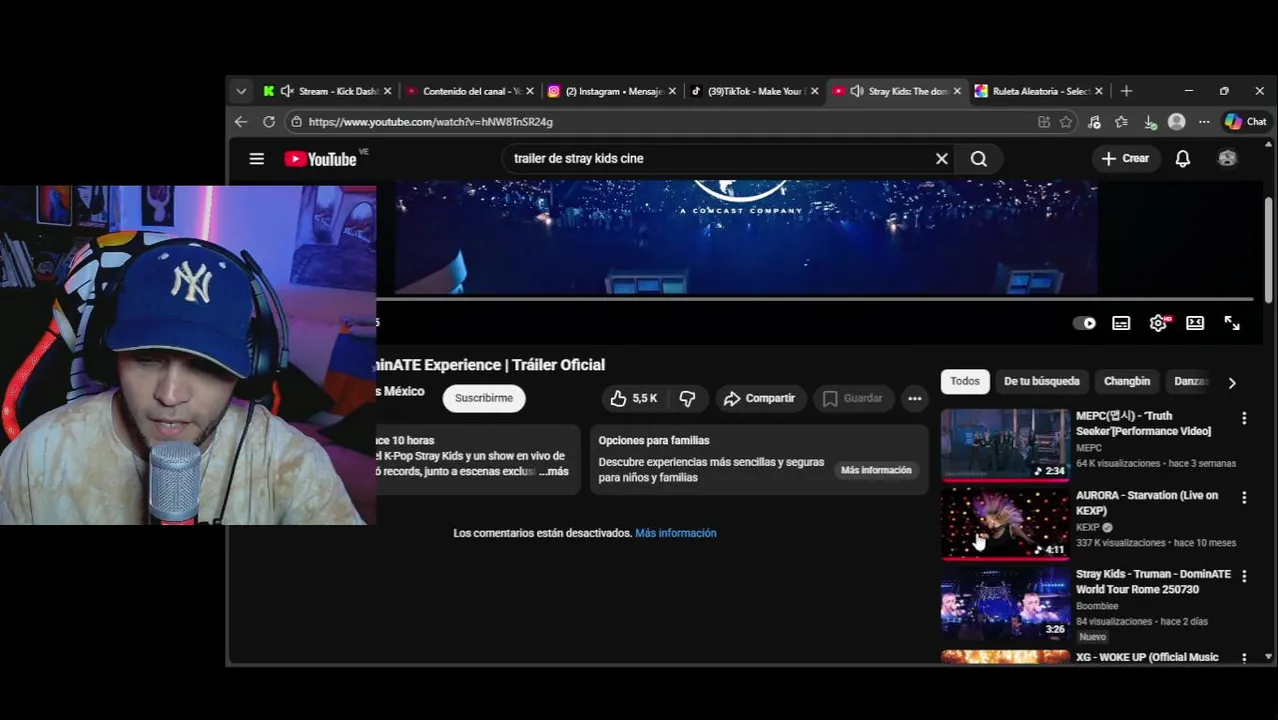Open Copilot Chat in browser
Screen dimensions: 1278x720
[1246, 122]
